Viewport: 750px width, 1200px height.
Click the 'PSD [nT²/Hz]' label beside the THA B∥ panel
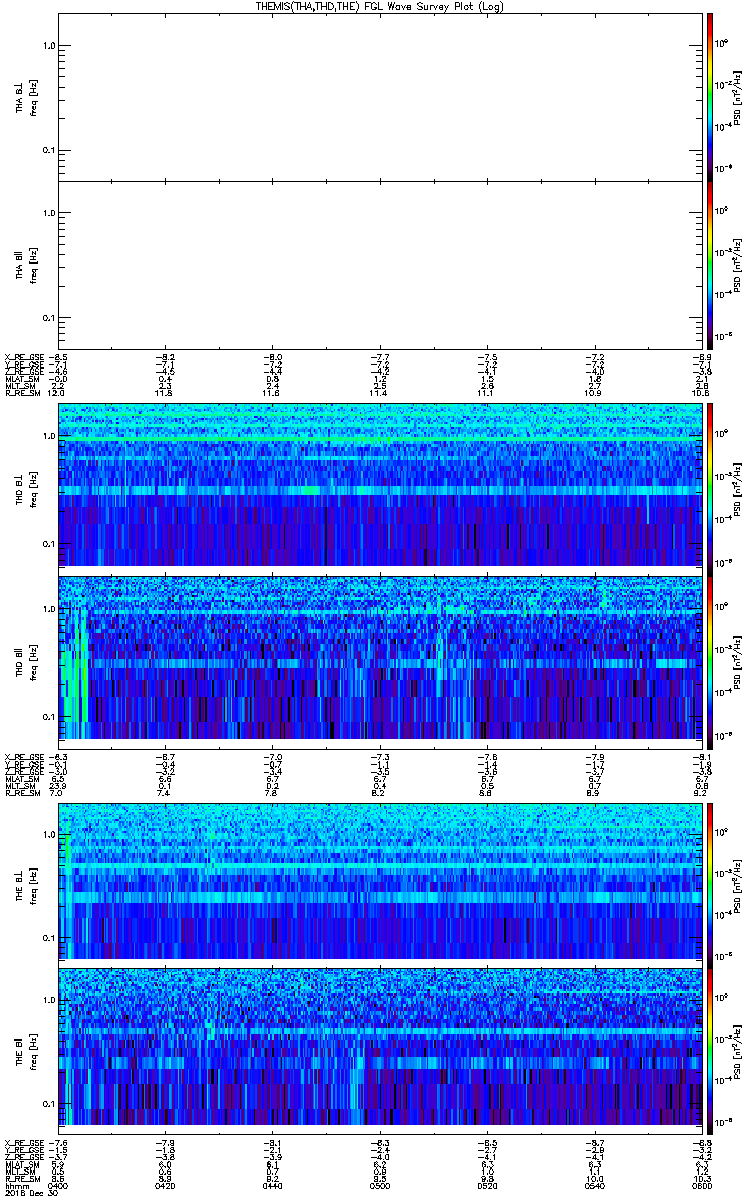coord(738,265)
